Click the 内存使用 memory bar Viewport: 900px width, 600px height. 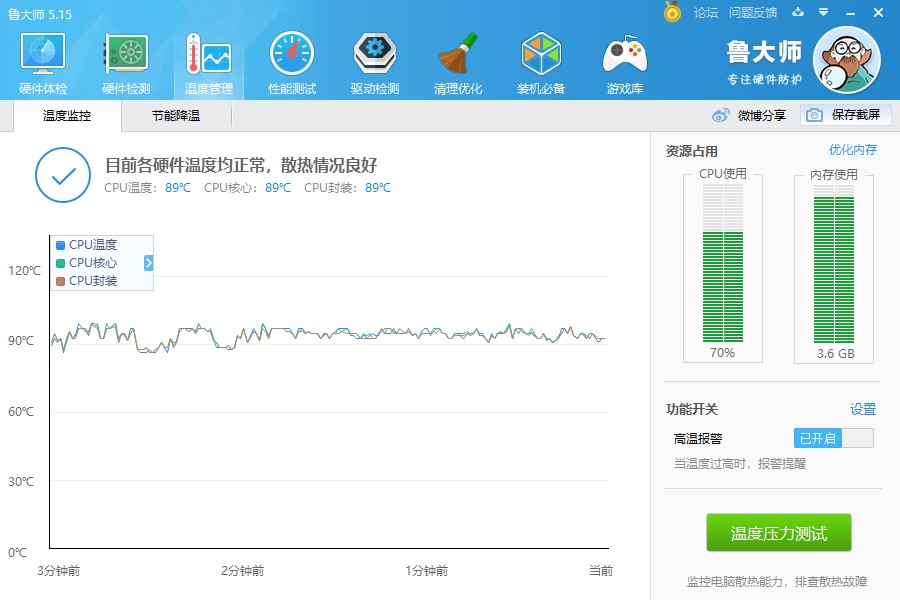(x=833, y=263)
